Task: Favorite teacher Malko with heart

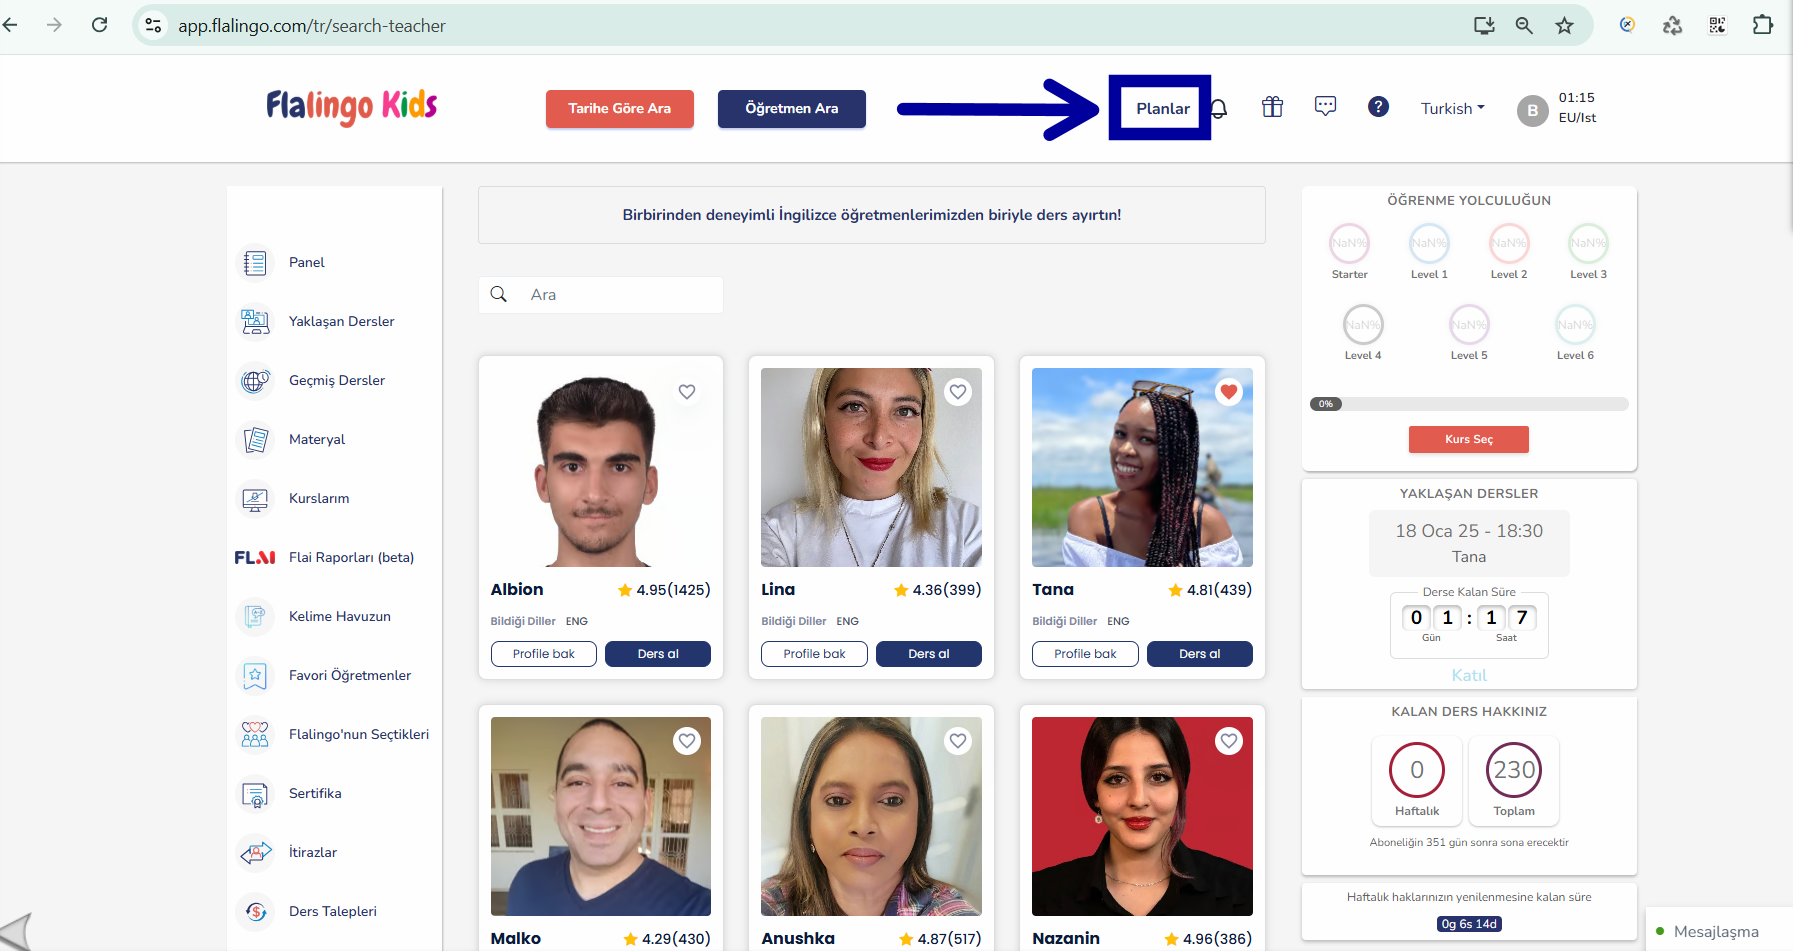Action: click(x=687, y=741)
